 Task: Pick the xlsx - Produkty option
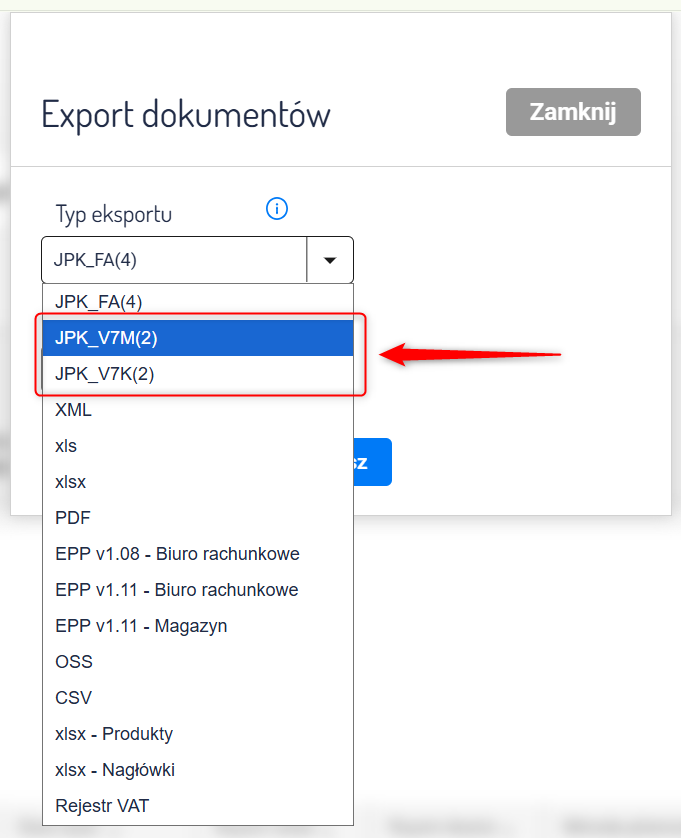[197, 734]
